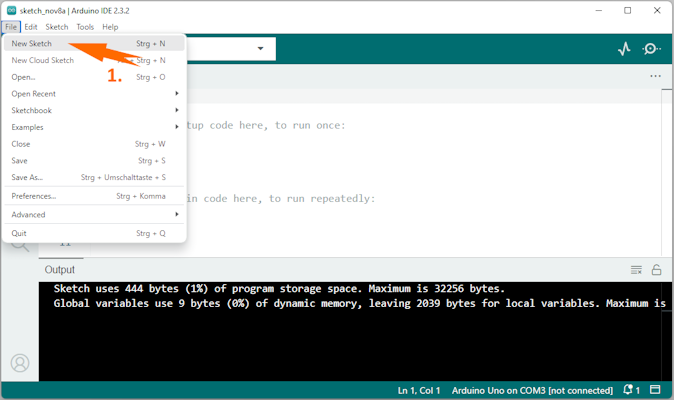Click the File menu in menu bar
Image resolution: width=674 pixels, height=400 pixels.
coord(11,27)
